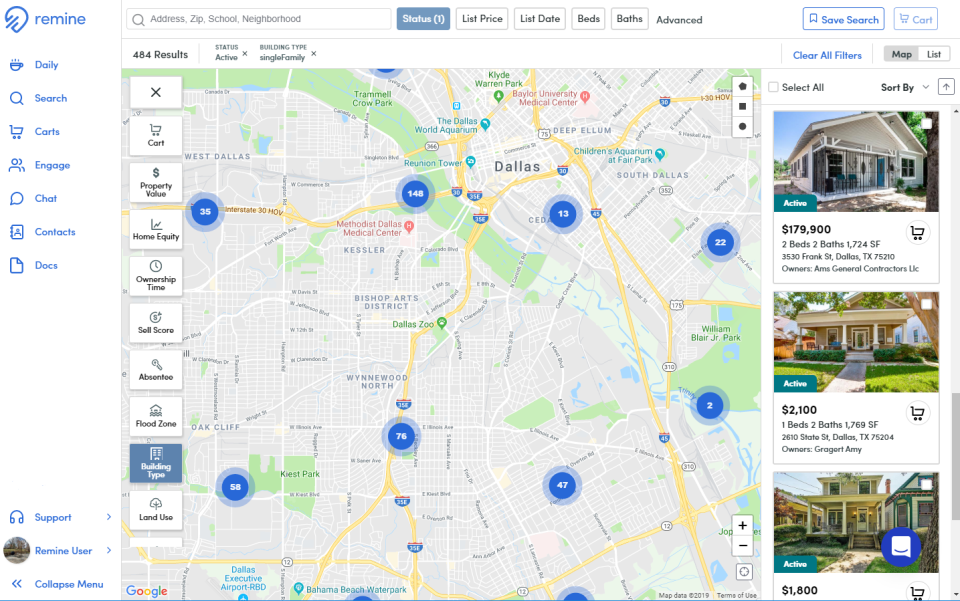This screenshot has width=960, height=601.
Task: Click the 484 Results count
Action: click(x=160, y=54)
